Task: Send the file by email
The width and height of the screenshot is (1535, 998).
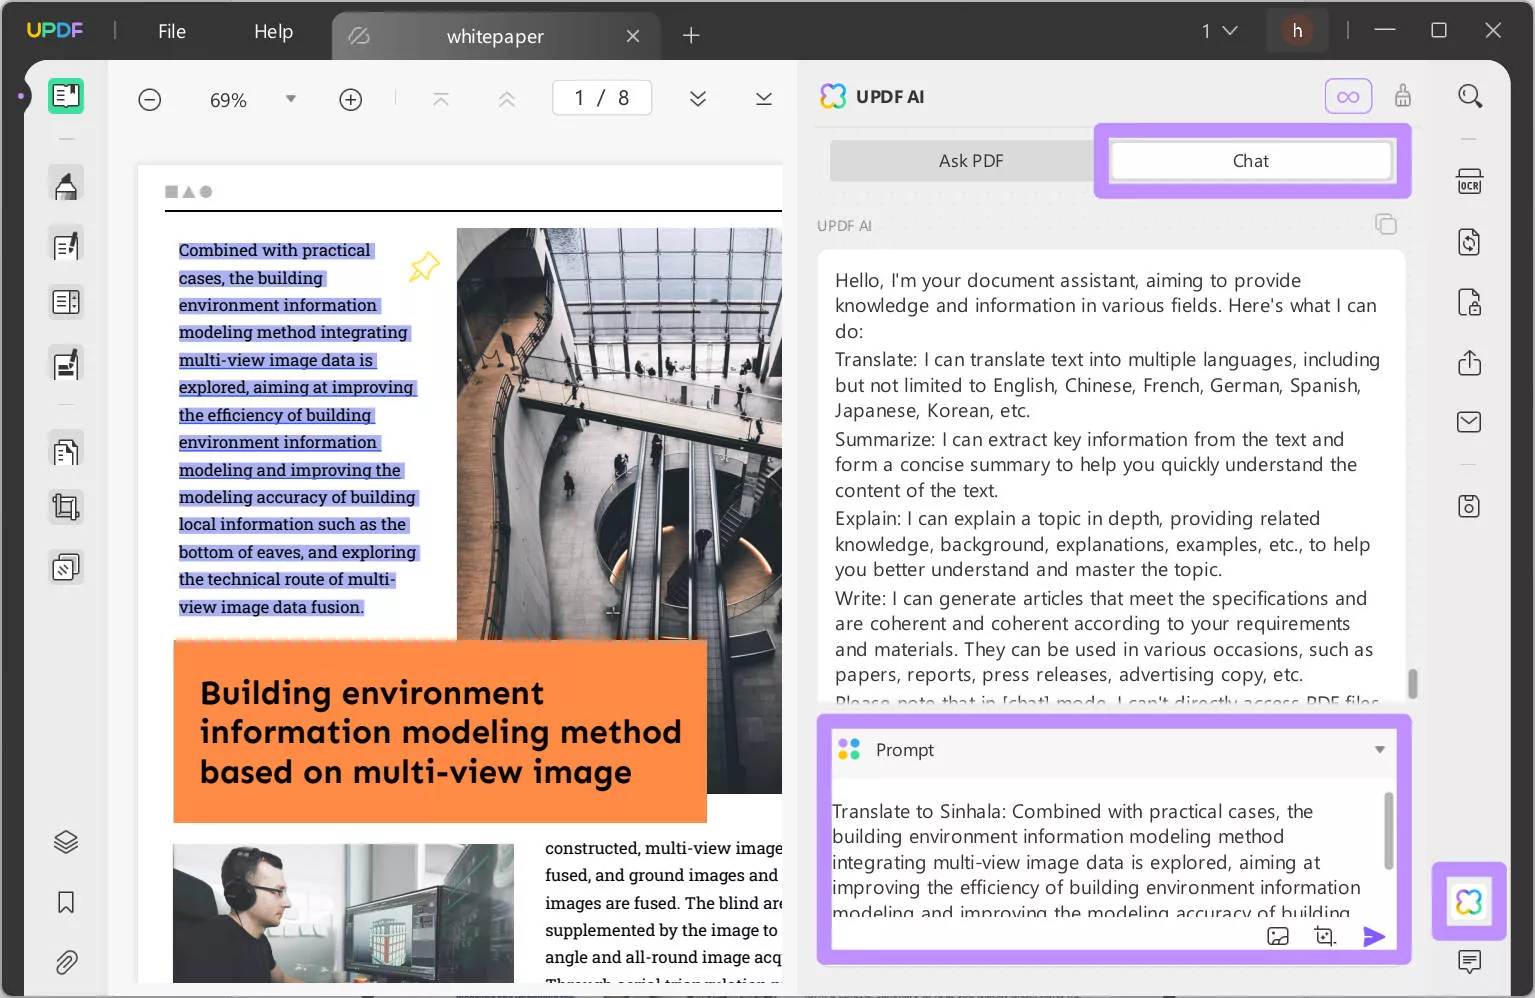Action: tap(1469, 422)
